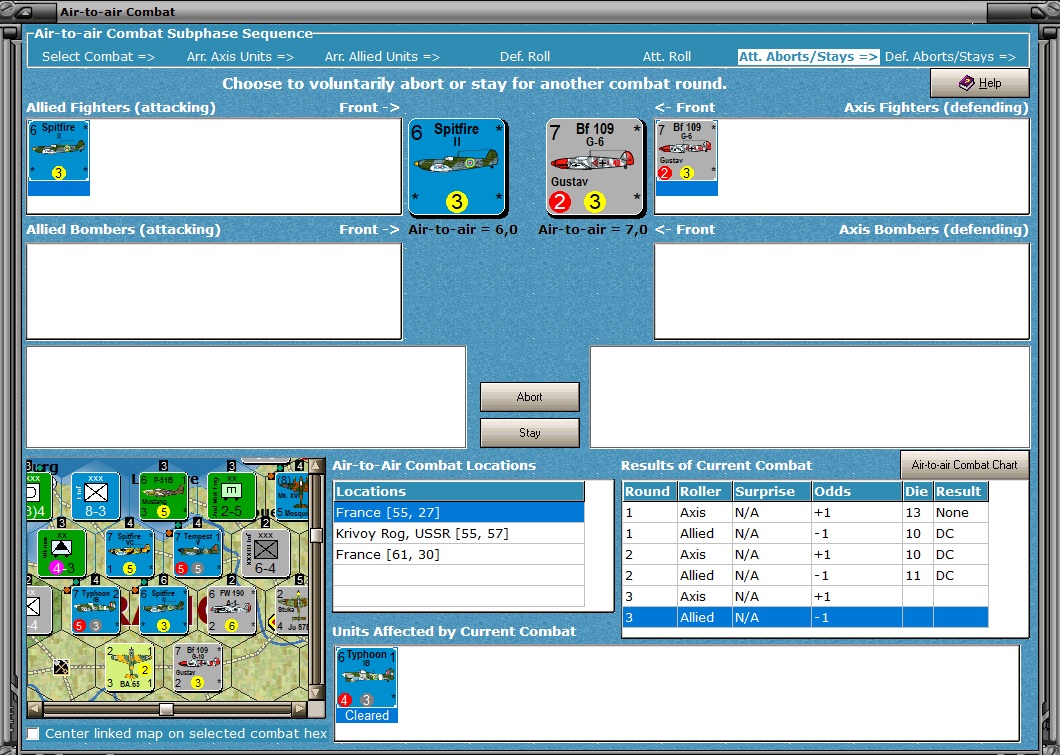Select the result cell showing None
The height and width of the screenshot is (755, 1060).
pos(961,512)
